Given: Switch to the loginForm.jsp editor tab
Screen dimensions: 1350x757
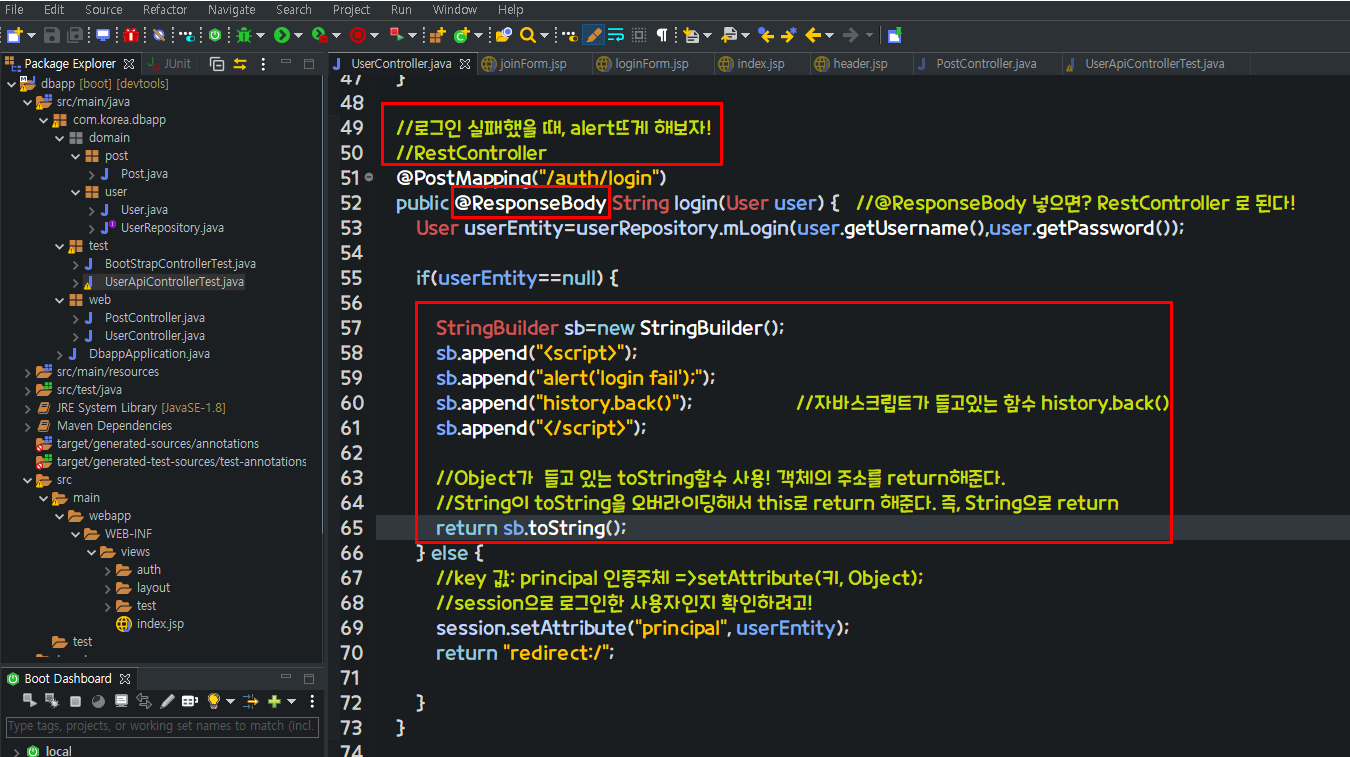Looking at the screenshot, I should 651,64.
